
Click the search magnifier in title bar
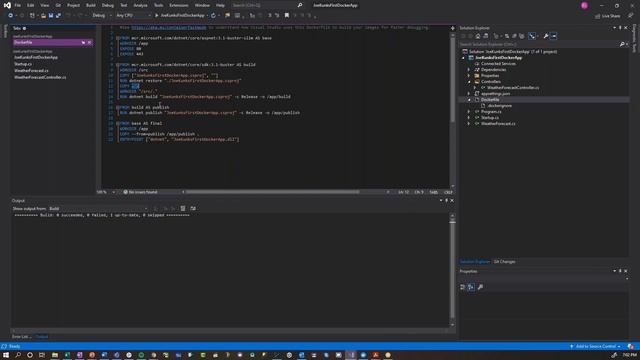click(x=300, y=5)
